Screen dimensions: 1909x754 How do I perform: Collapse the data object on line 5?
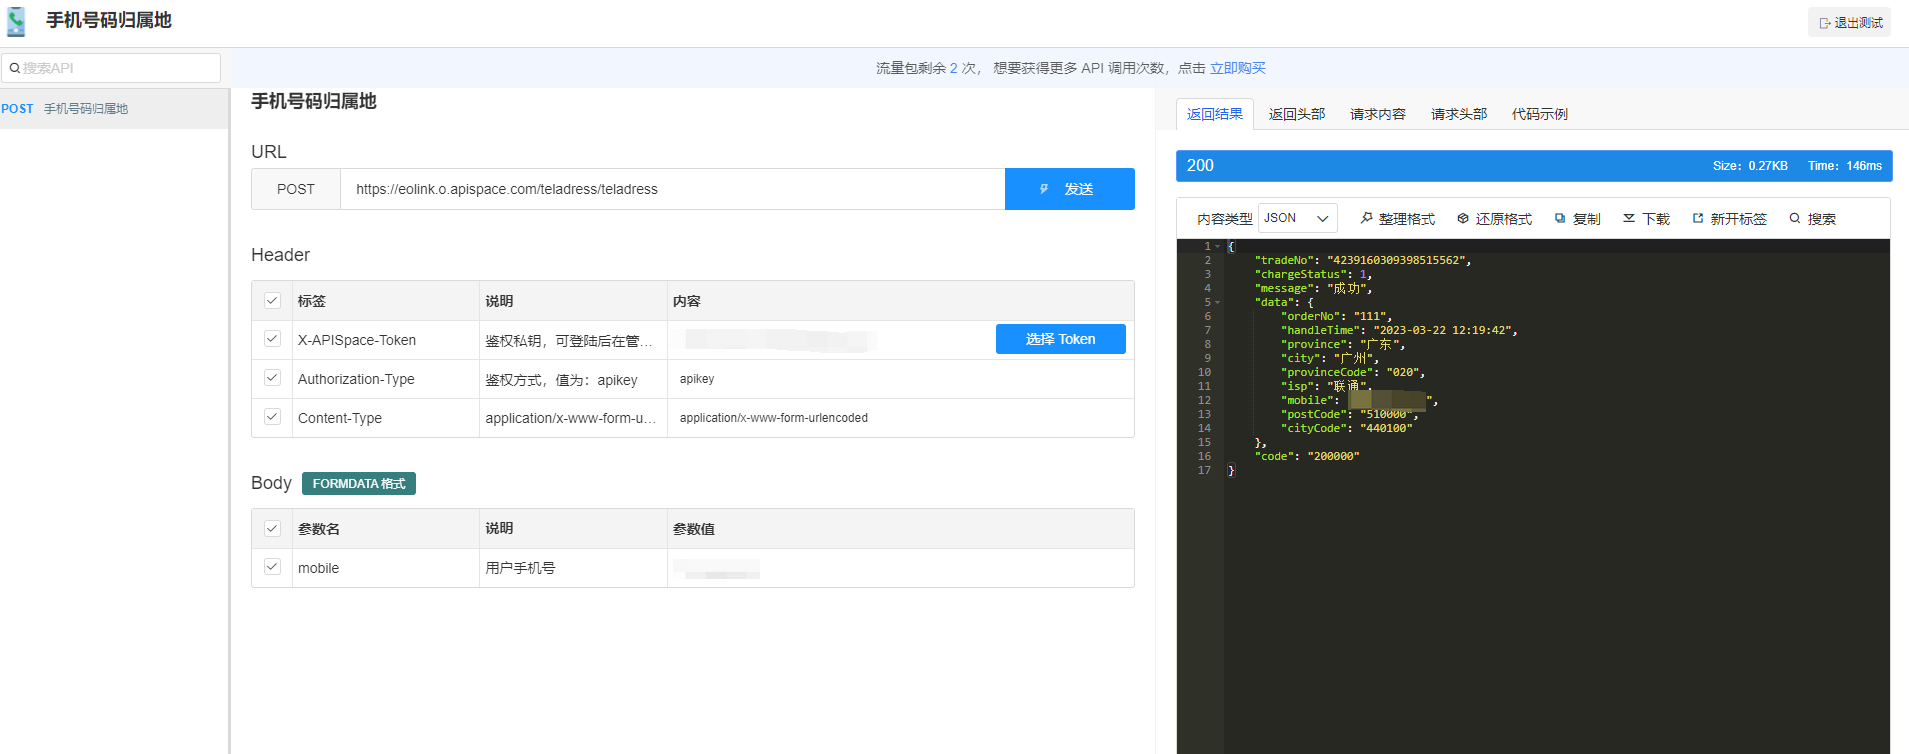click(x=1218, y=302)
